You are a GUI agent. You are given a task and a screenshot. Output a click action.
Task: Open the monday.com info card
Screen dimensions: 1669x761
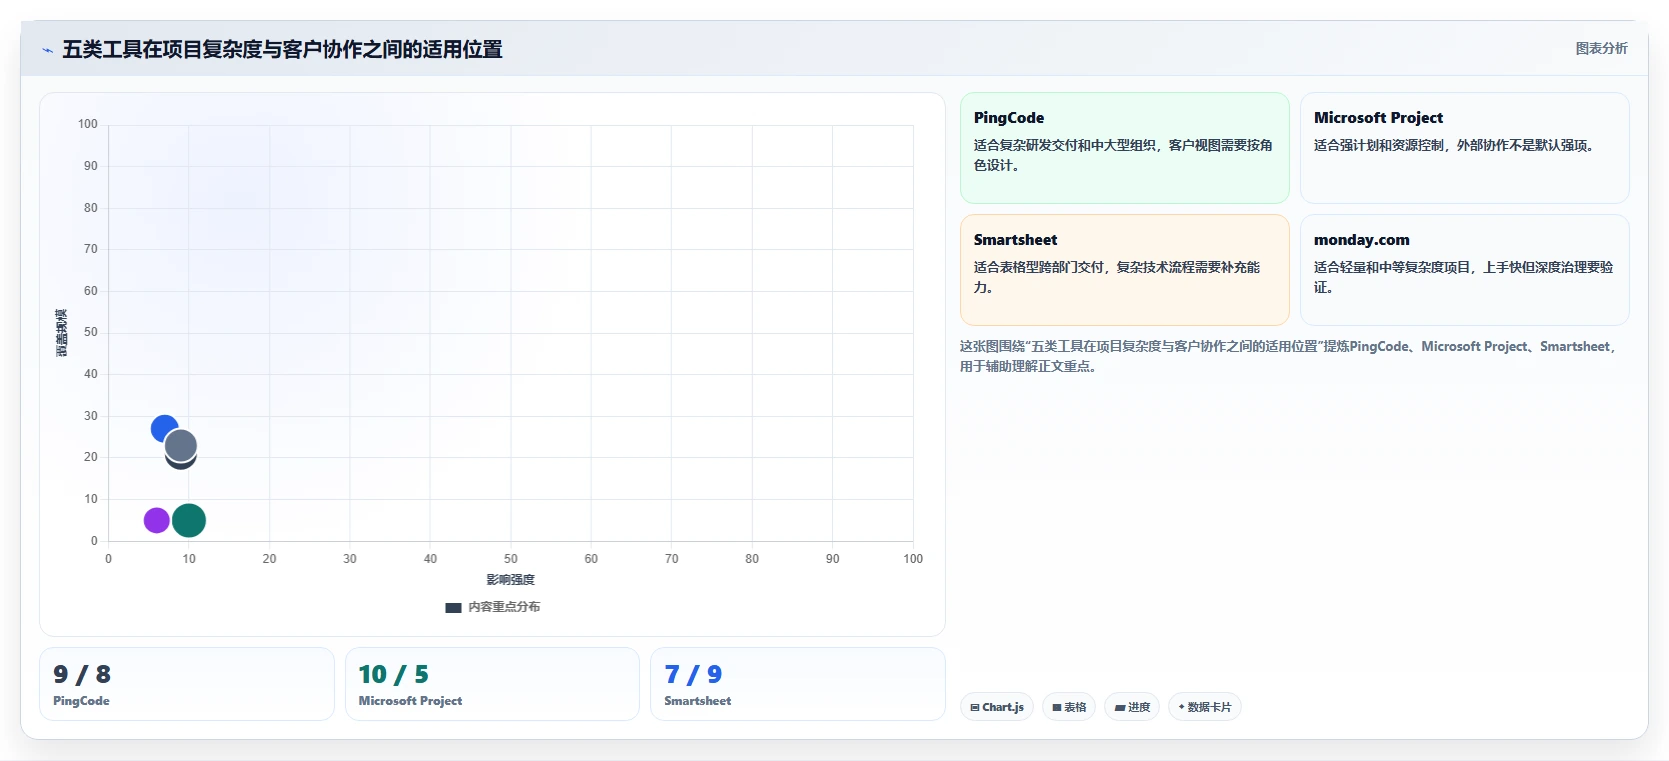pyautogui.click(x=1464, y=270)
